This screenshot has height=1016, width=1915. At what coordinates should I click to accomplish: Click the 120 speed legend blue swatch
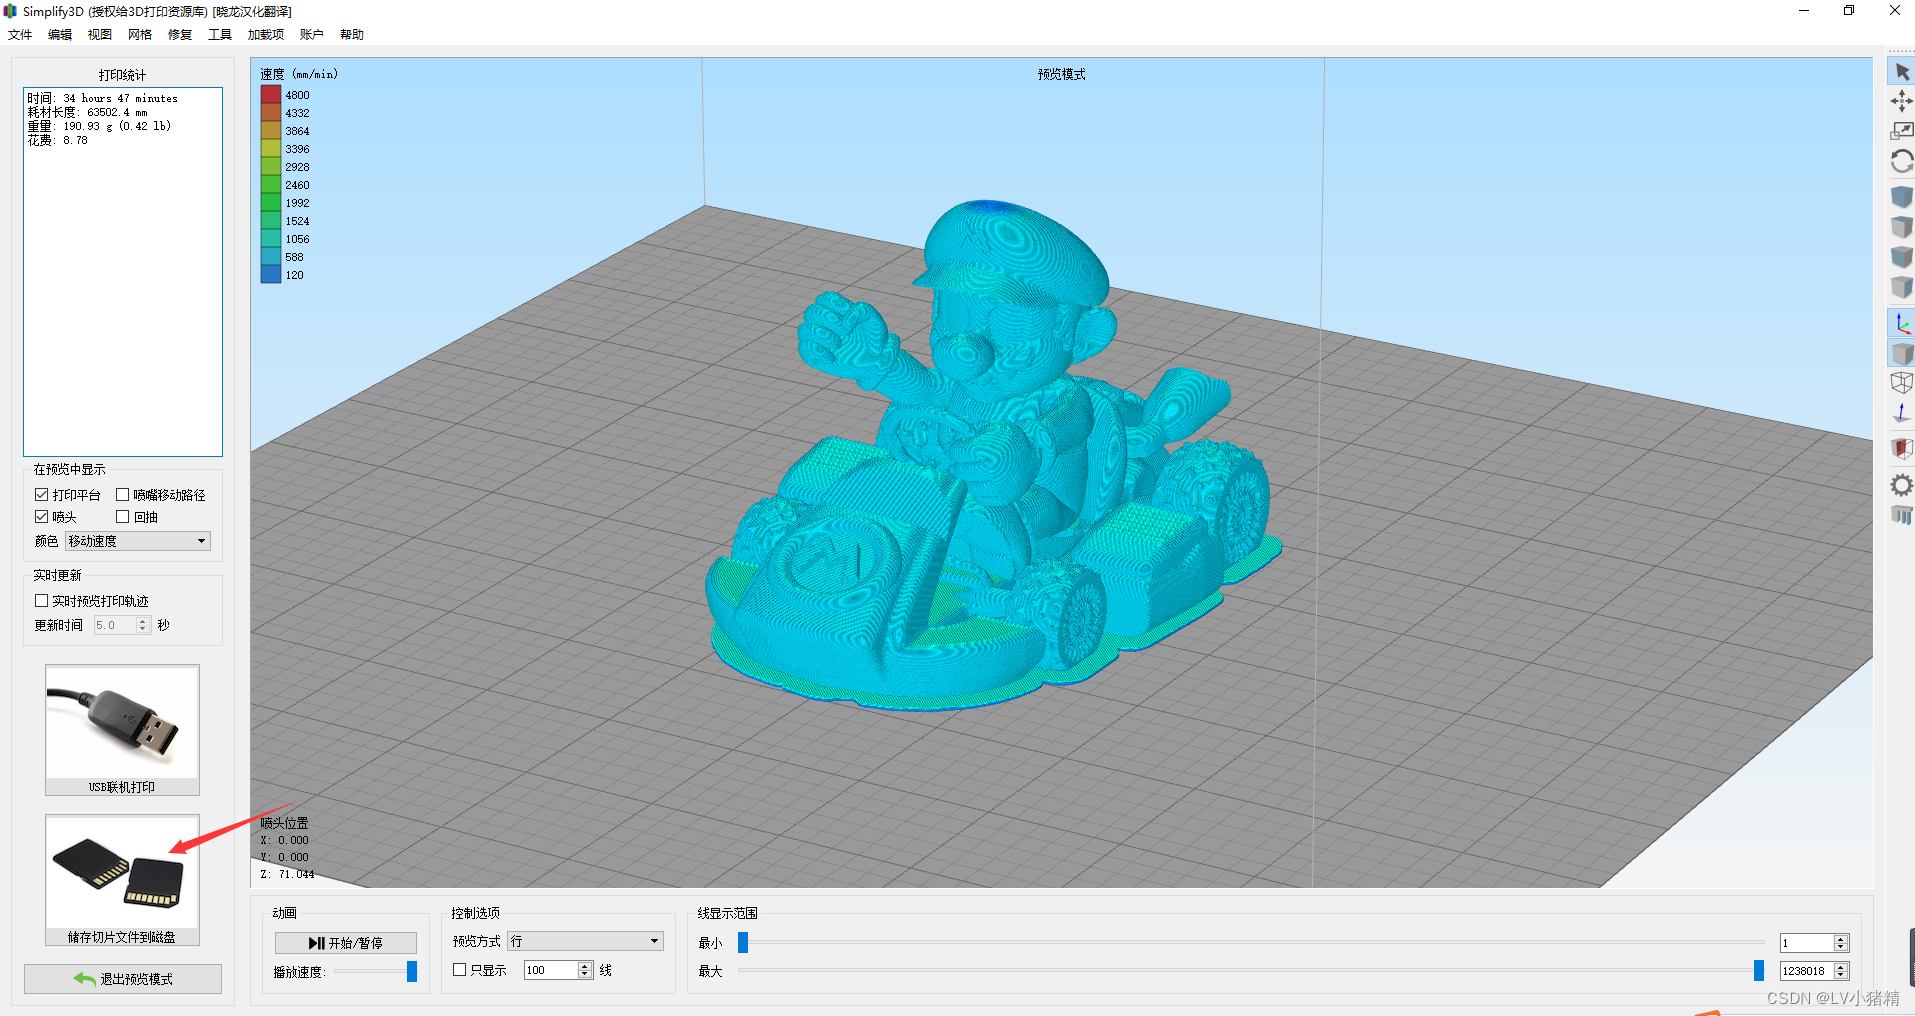pyautogui.click(x=271, y=275)
